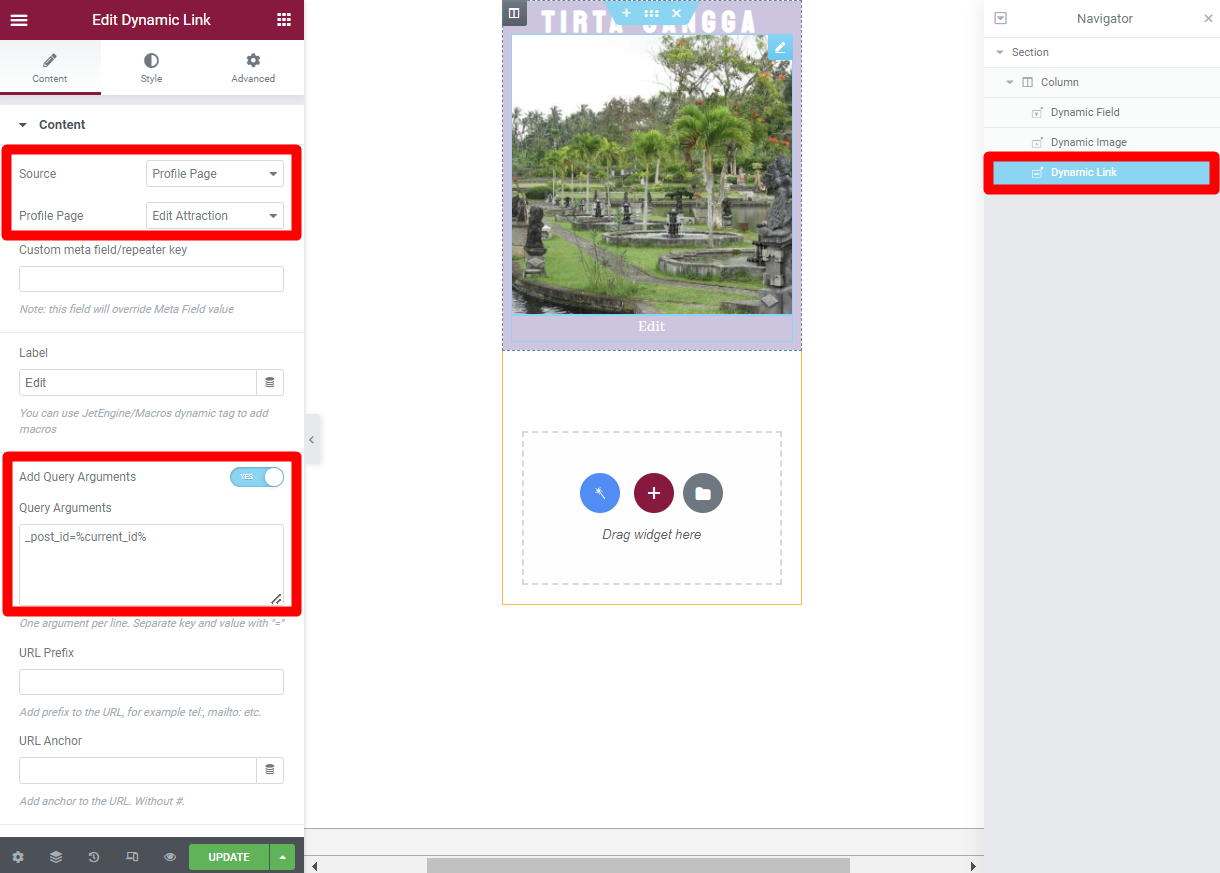1220x873 pixels.
Task: Collapse the Column item in Navigator
Action: click(x=1010, y=82)
